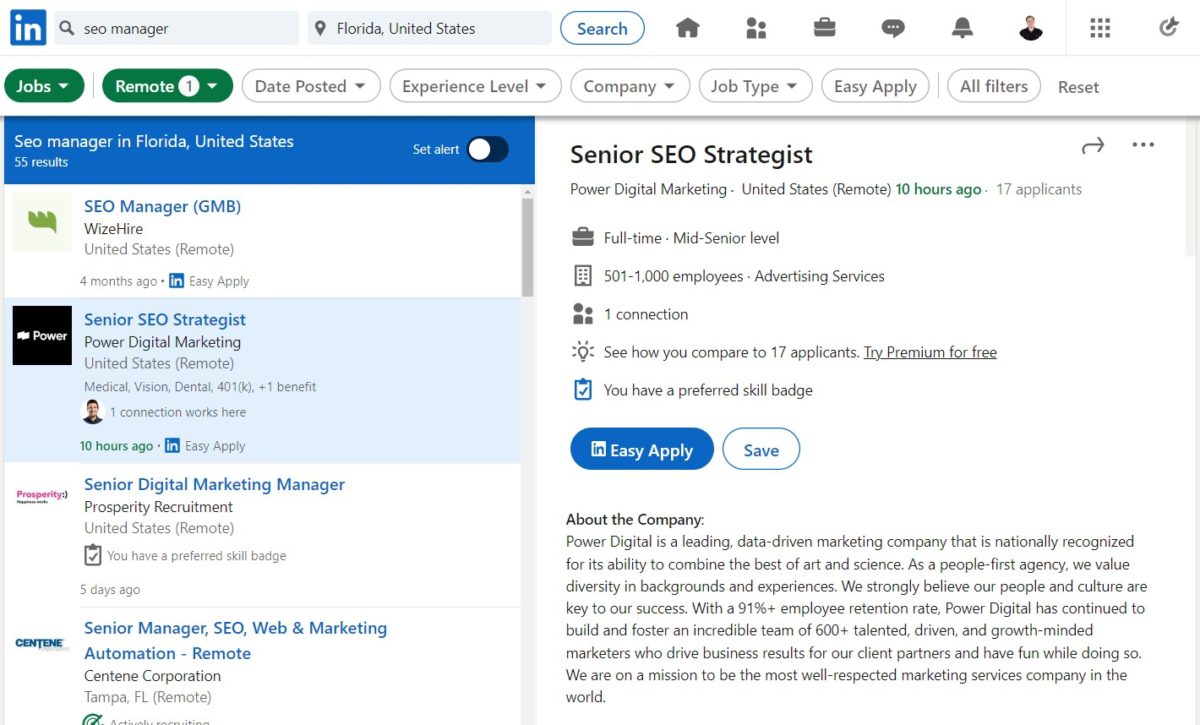Enable the Easy Apply filter

(875, 86)
